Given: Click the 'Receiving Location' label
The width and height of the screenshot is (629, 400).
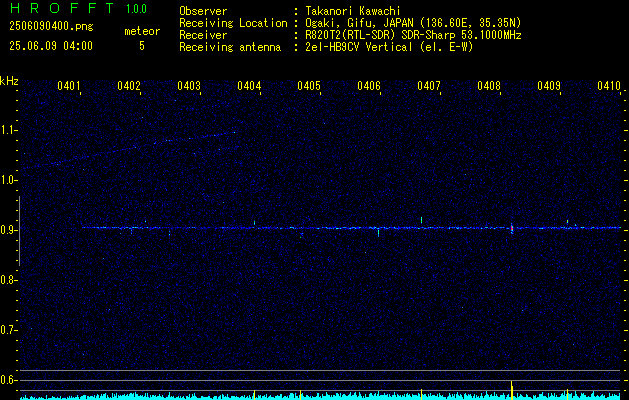Looking at the screenshot, I should click(x=233, y=23).
